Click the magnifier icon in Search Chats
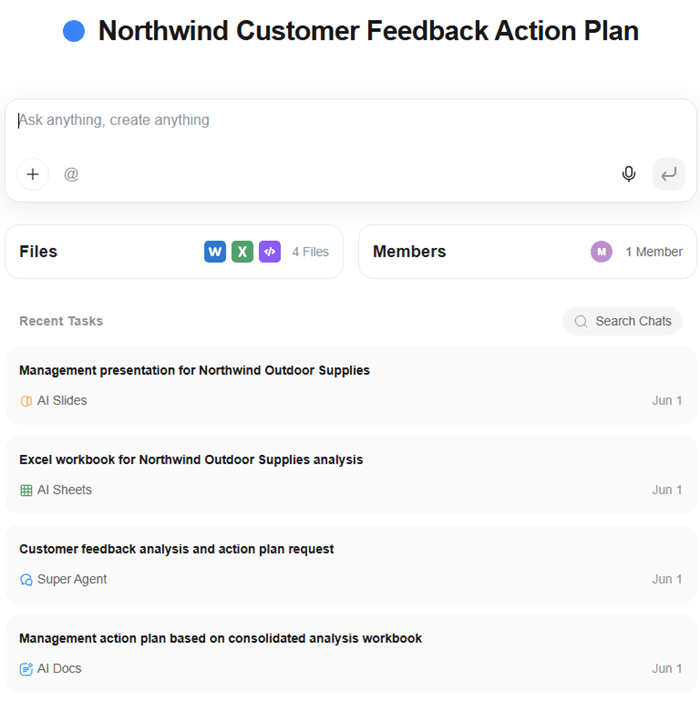Viewport: 700px width, 702px height. (581, 321)
